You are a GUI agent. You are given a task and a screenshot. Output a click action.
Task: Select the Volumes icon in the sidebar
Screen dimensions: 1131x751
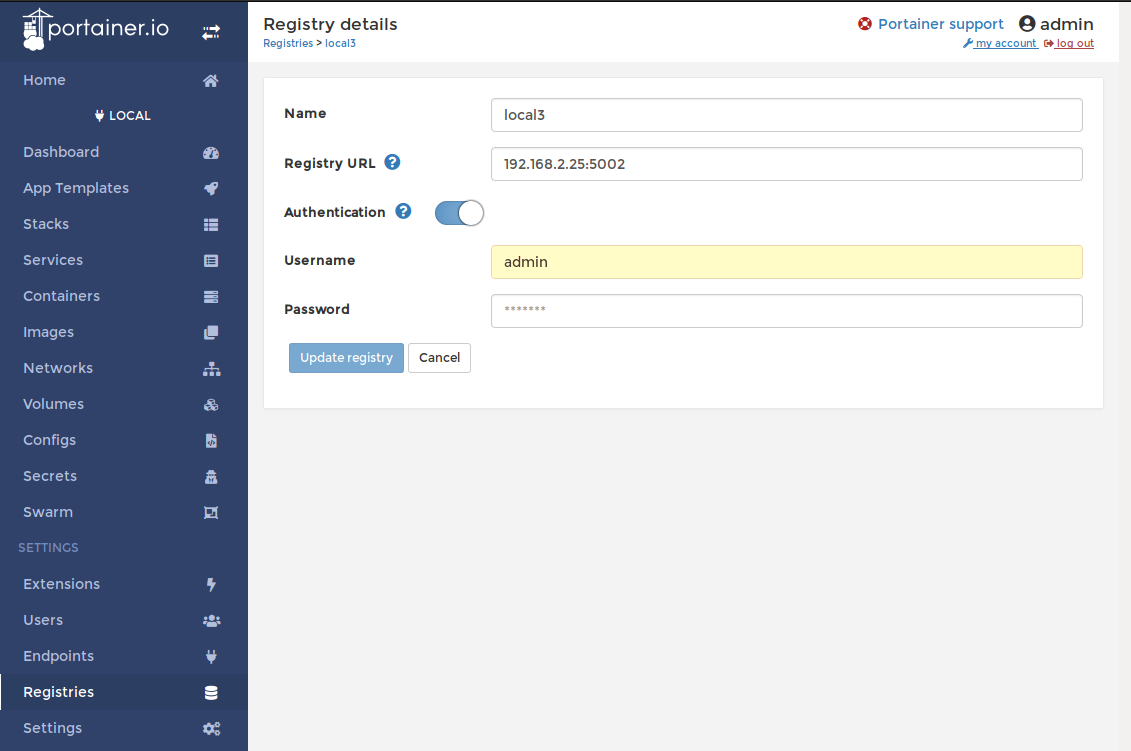(211, 404)
